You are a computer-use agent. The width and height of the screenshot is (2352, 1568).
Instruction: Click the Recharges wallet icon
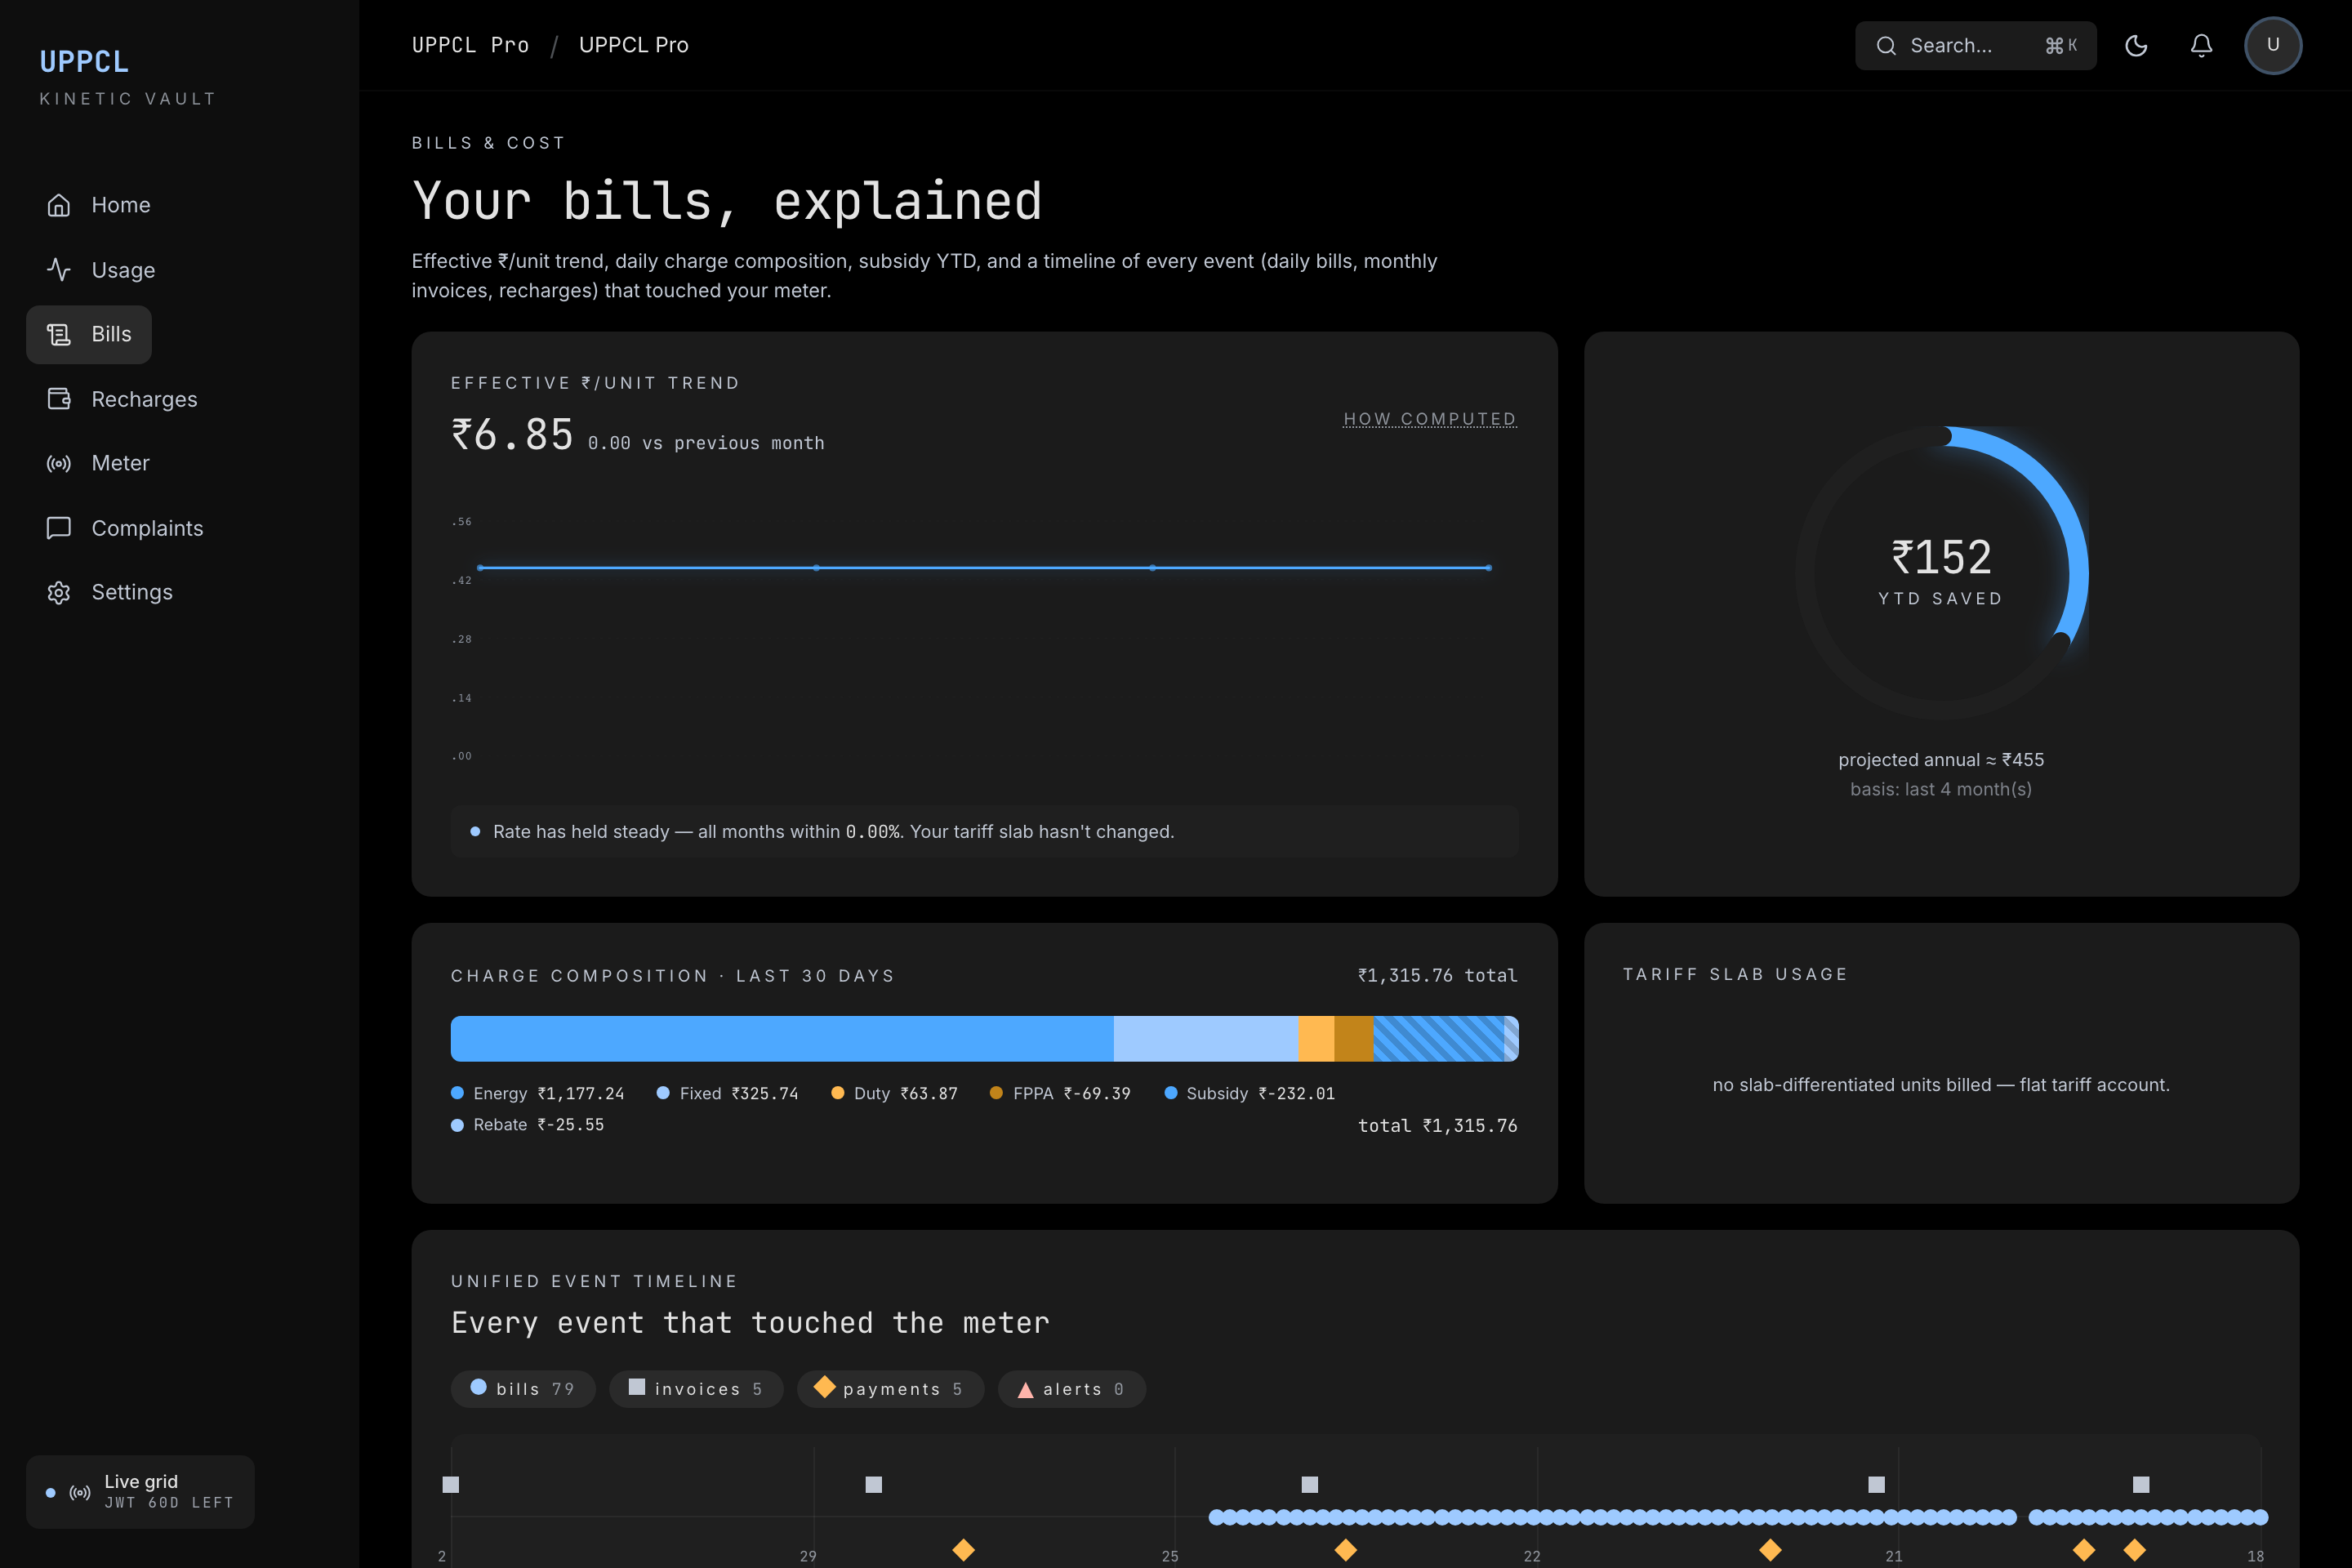pyautogui.click(x=59, y=399)
